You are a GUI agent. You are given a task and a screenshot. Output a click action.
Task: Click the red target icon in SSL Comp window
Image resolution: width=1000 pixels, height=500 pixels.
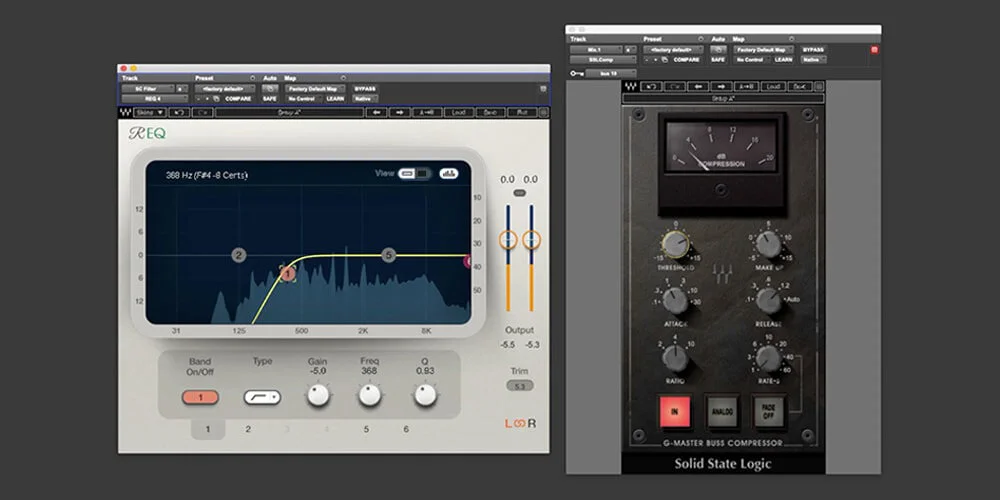point(874,50)
